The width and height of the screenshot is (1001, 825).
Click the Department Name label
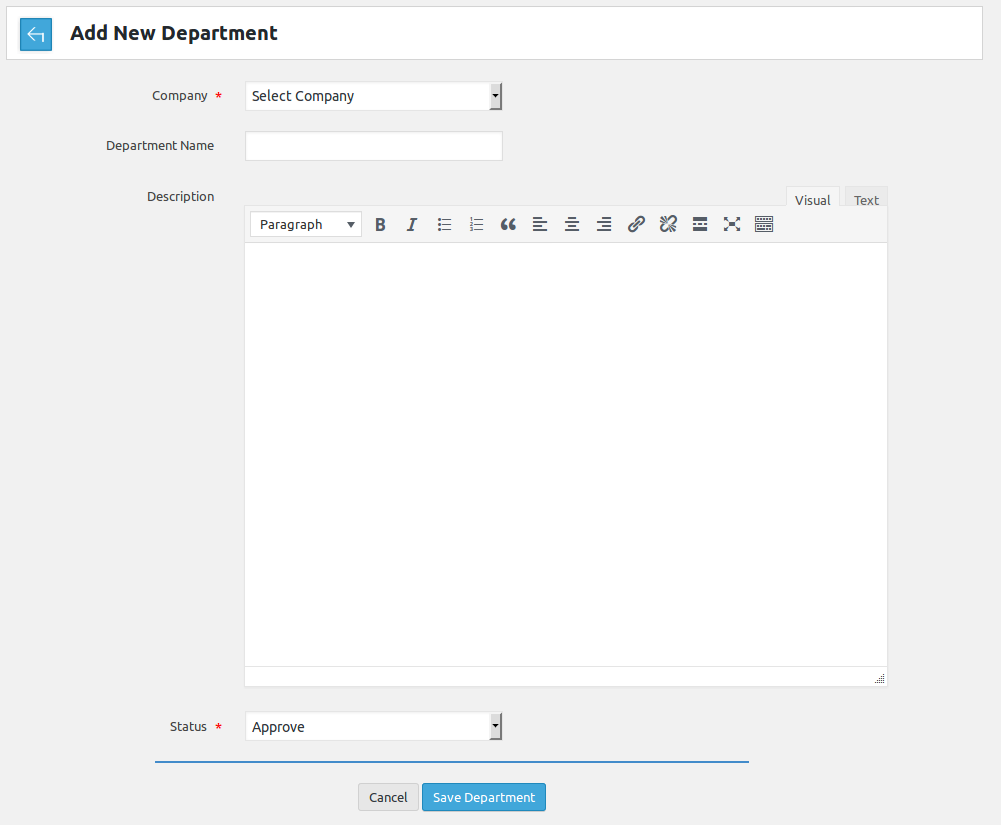[x=160, y=146]
